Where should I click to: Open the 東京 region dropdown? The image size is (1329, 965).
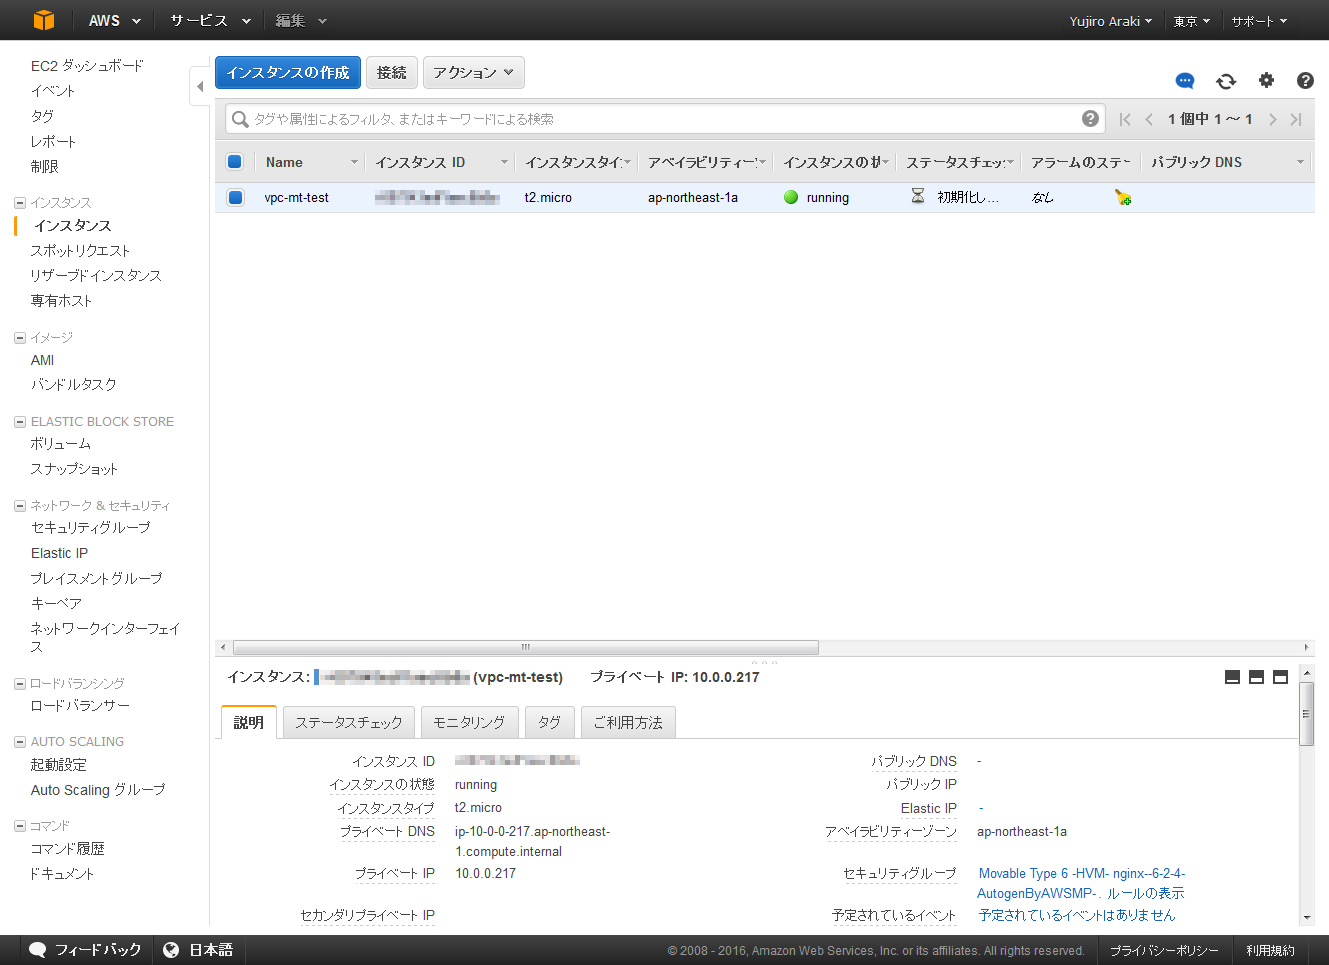point(1192,21)
